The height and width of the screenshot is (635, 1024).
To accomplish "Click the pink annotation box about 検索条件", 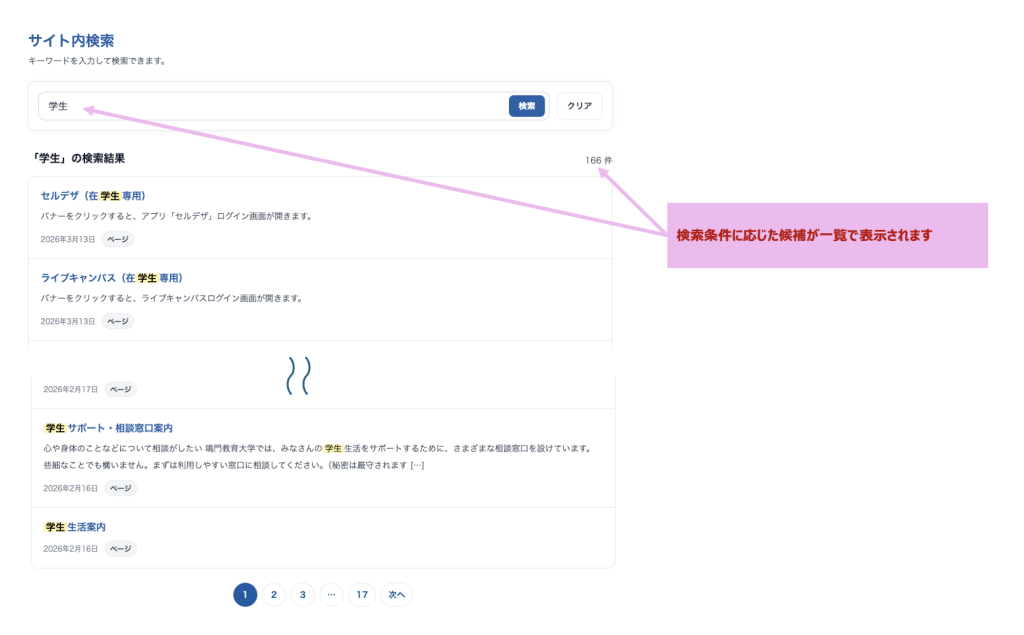I will point(827,236).
